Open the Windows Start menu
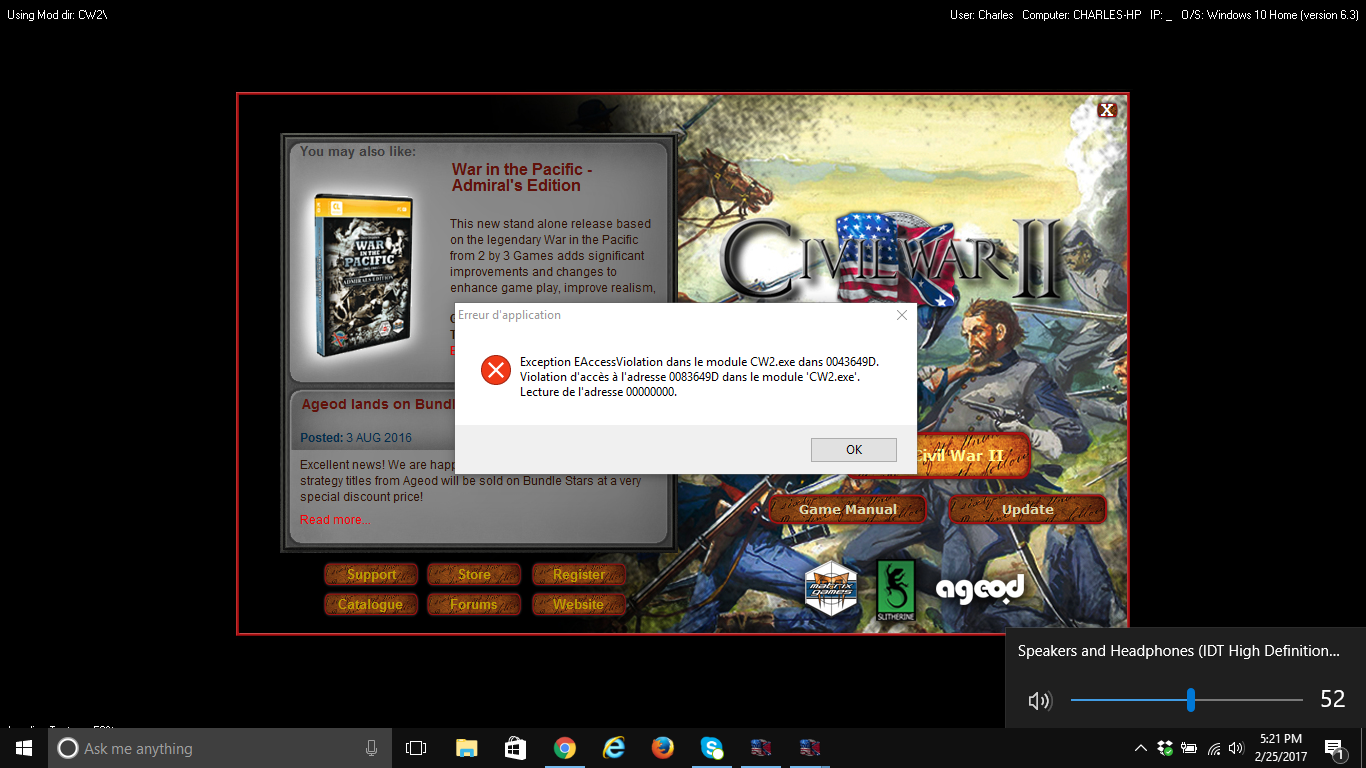 point(24,748)
